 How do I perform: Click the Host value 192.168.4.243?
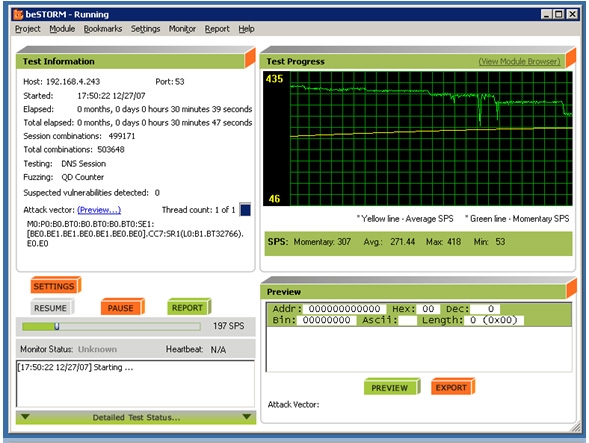[x=73, y=82]
